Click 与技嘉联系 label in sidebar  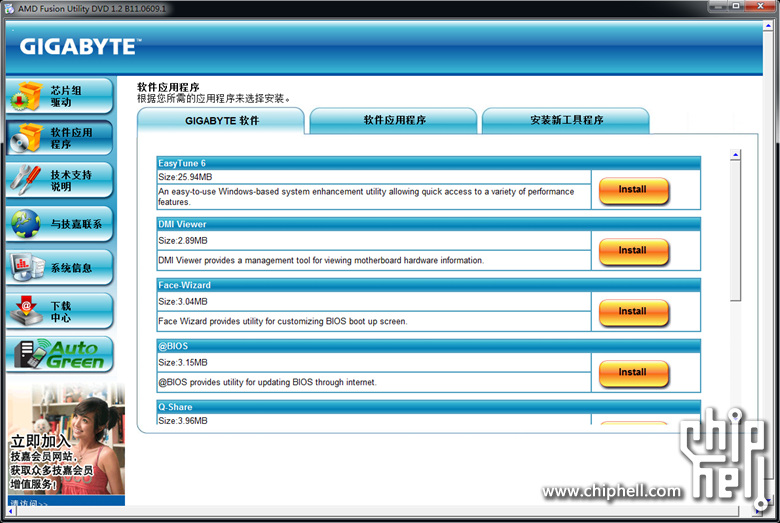pyautogui.click(x=76, y=224)
